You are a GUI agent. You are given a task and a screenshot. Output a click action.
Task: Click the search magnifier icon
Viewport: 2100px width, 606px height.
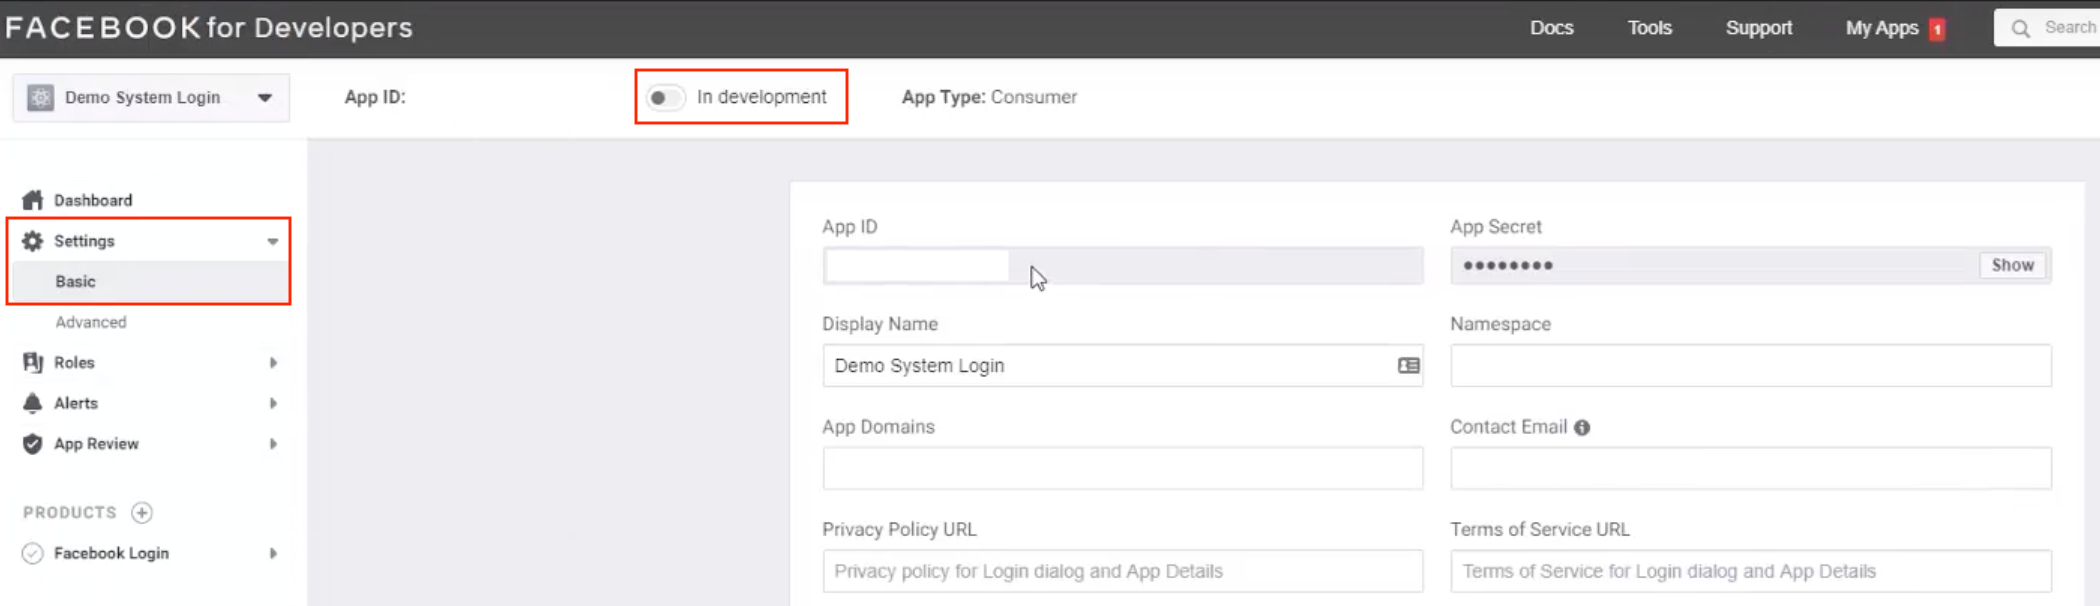point(2021,28)
